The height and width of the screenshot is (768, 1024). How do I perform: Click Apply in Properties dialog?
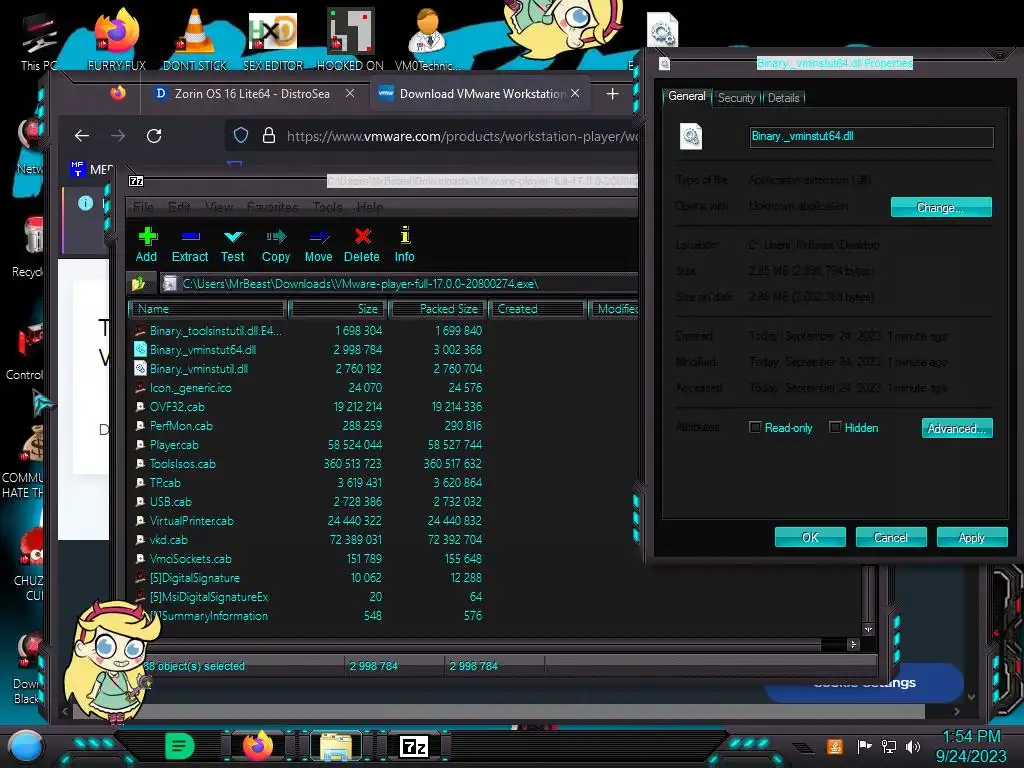click(x=972, y=537)
